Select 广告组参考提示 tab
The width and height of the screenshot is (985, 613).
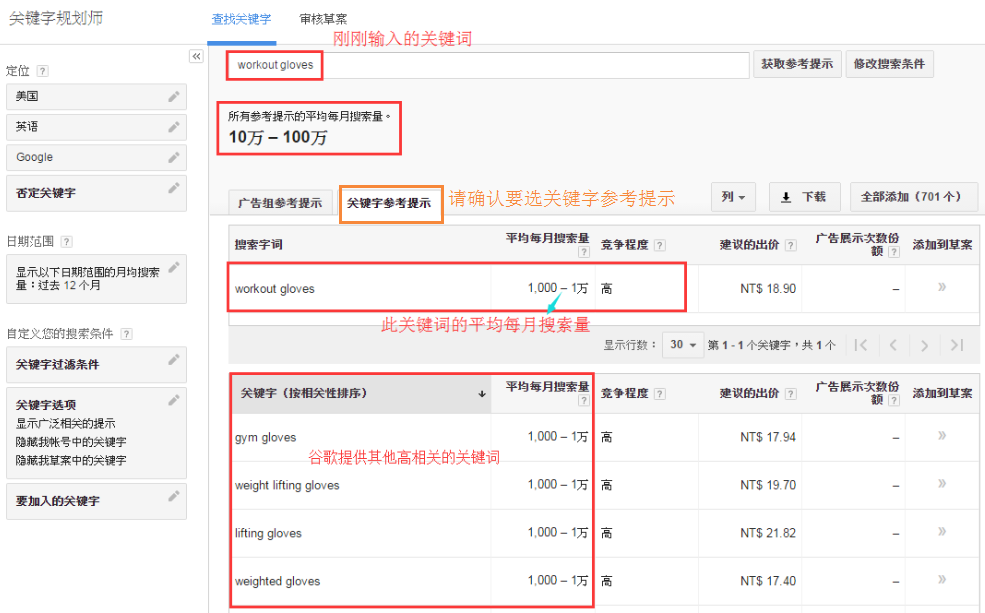(280, 203)
